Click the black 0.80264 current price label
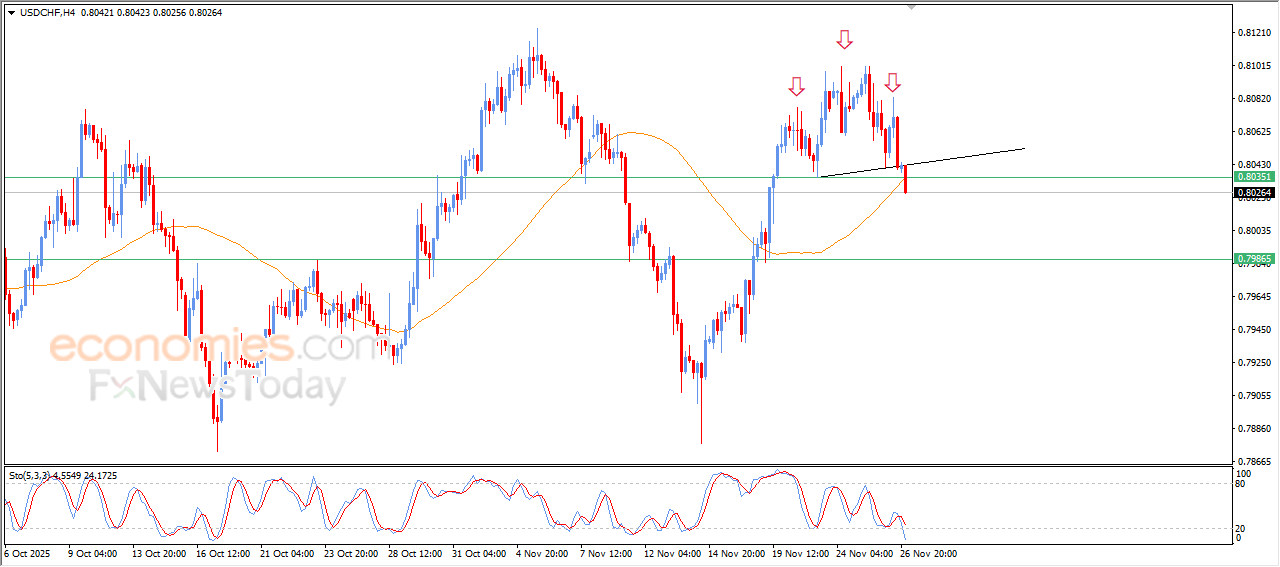The width and height of the screenshot is (1280, 567). (x=1253, y=192)
